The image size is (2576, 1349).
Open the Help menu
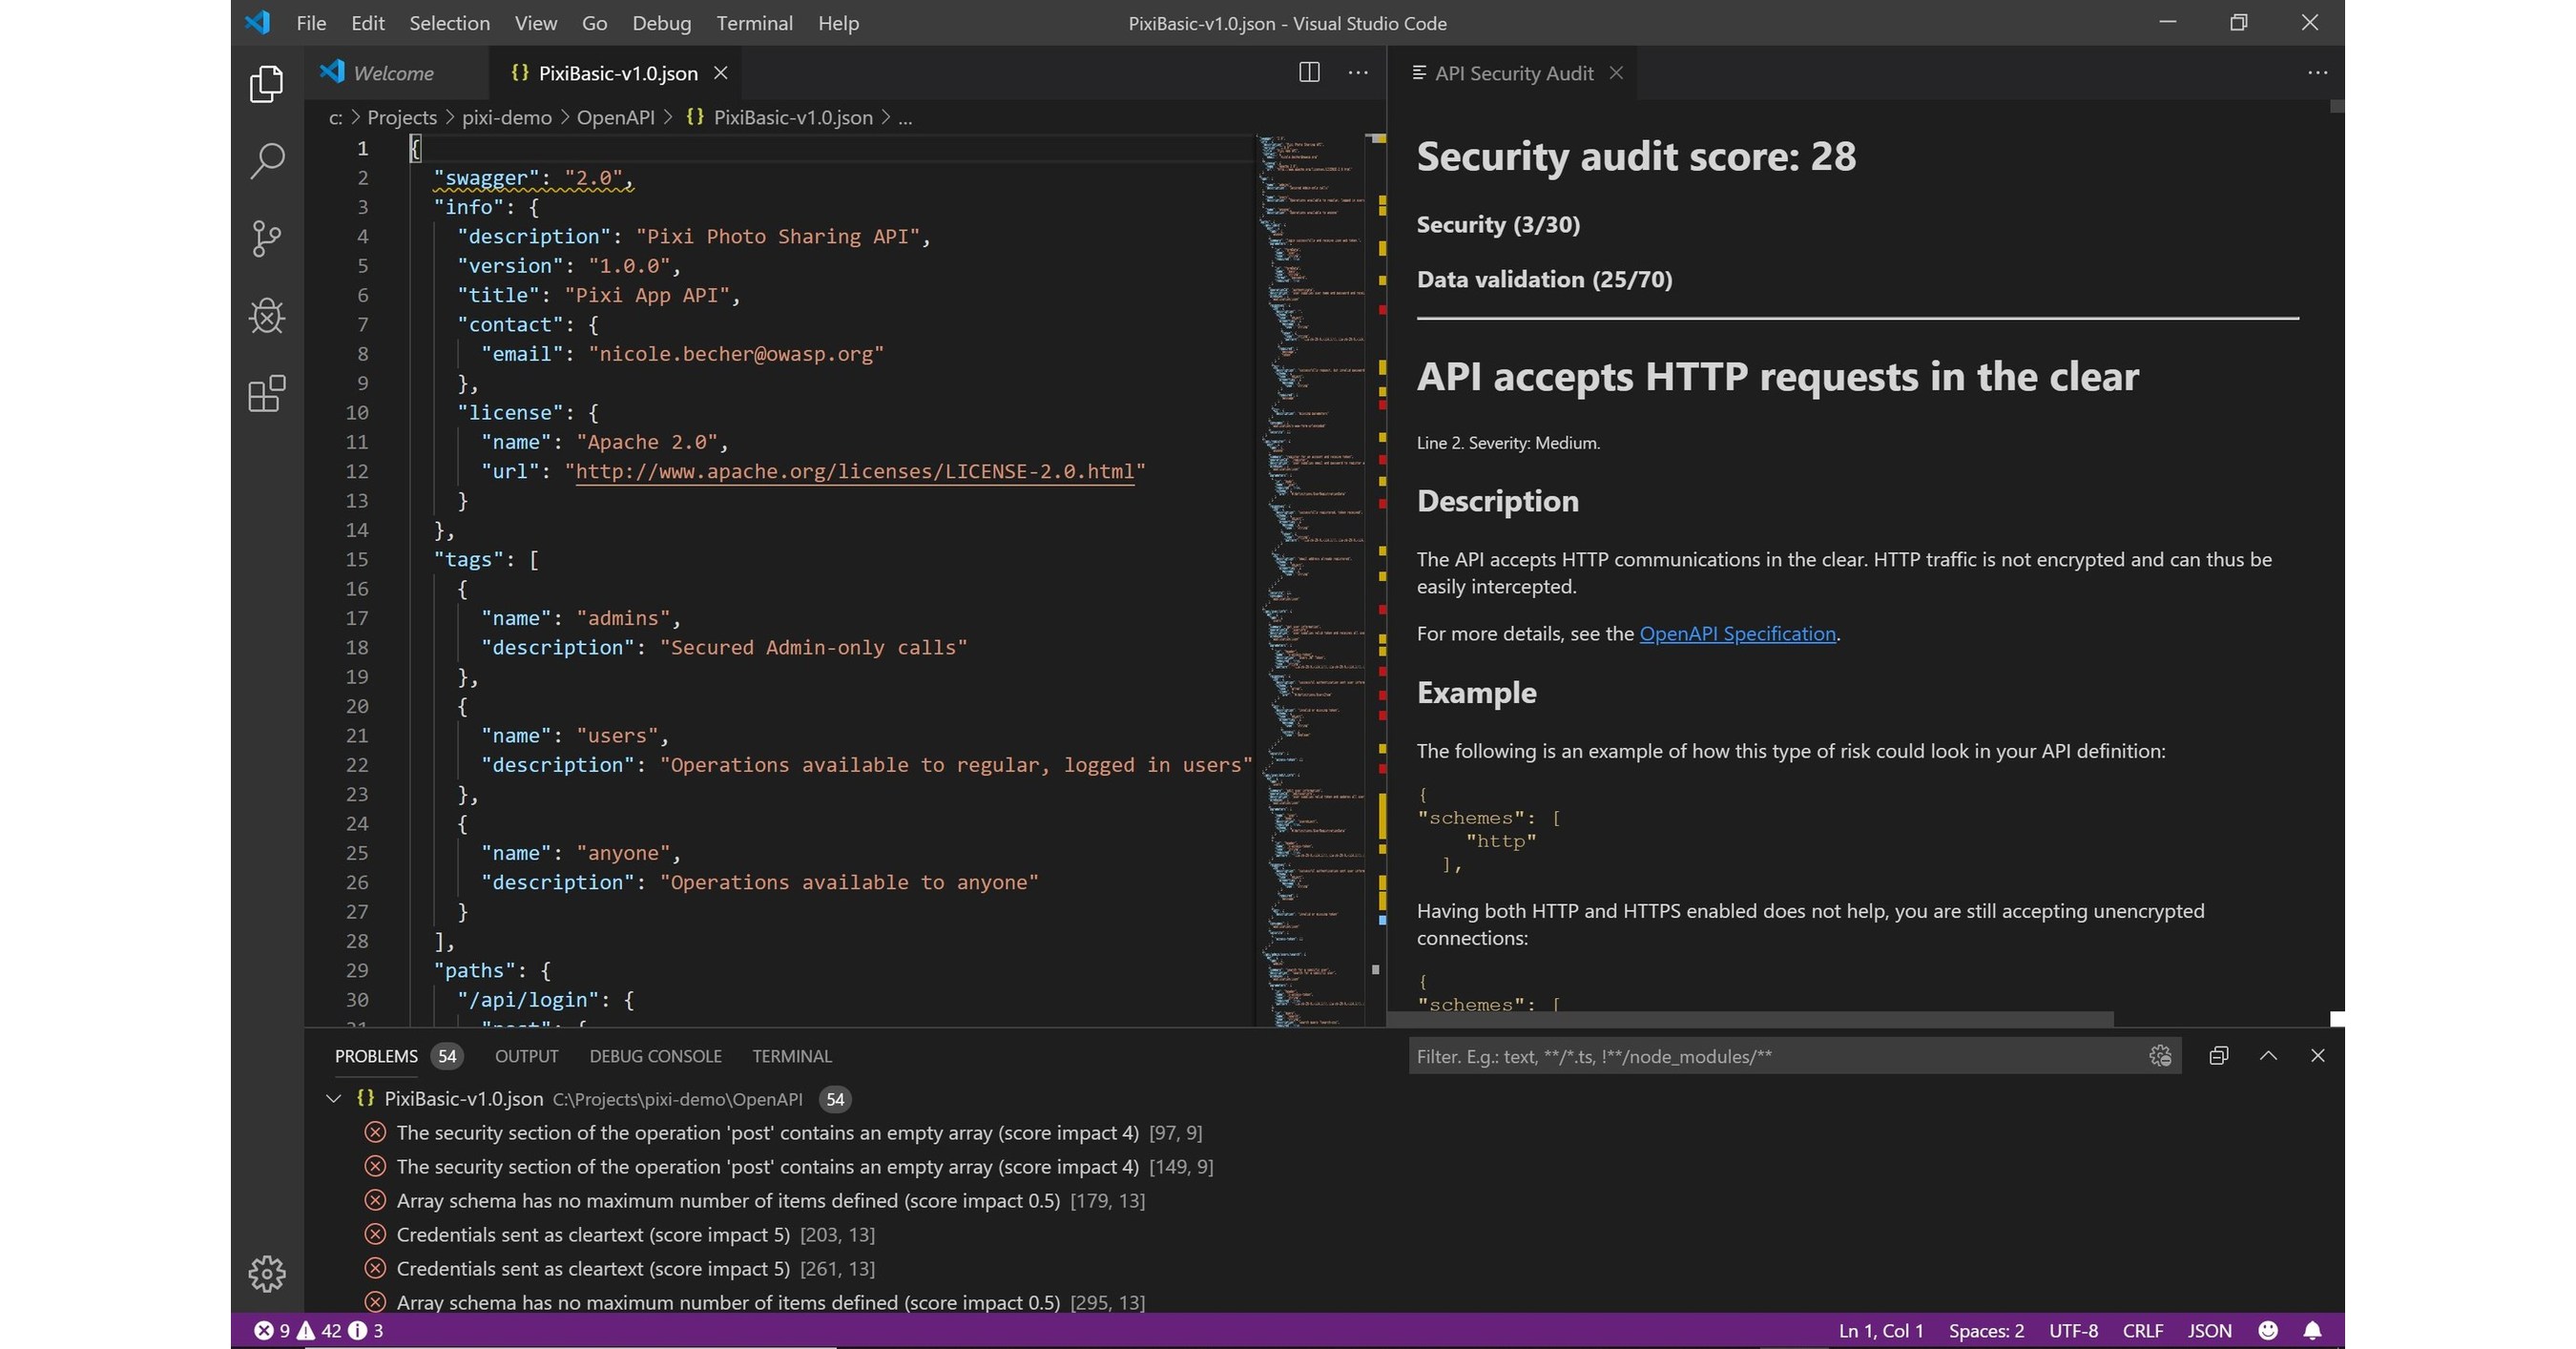tap(838, 23)
